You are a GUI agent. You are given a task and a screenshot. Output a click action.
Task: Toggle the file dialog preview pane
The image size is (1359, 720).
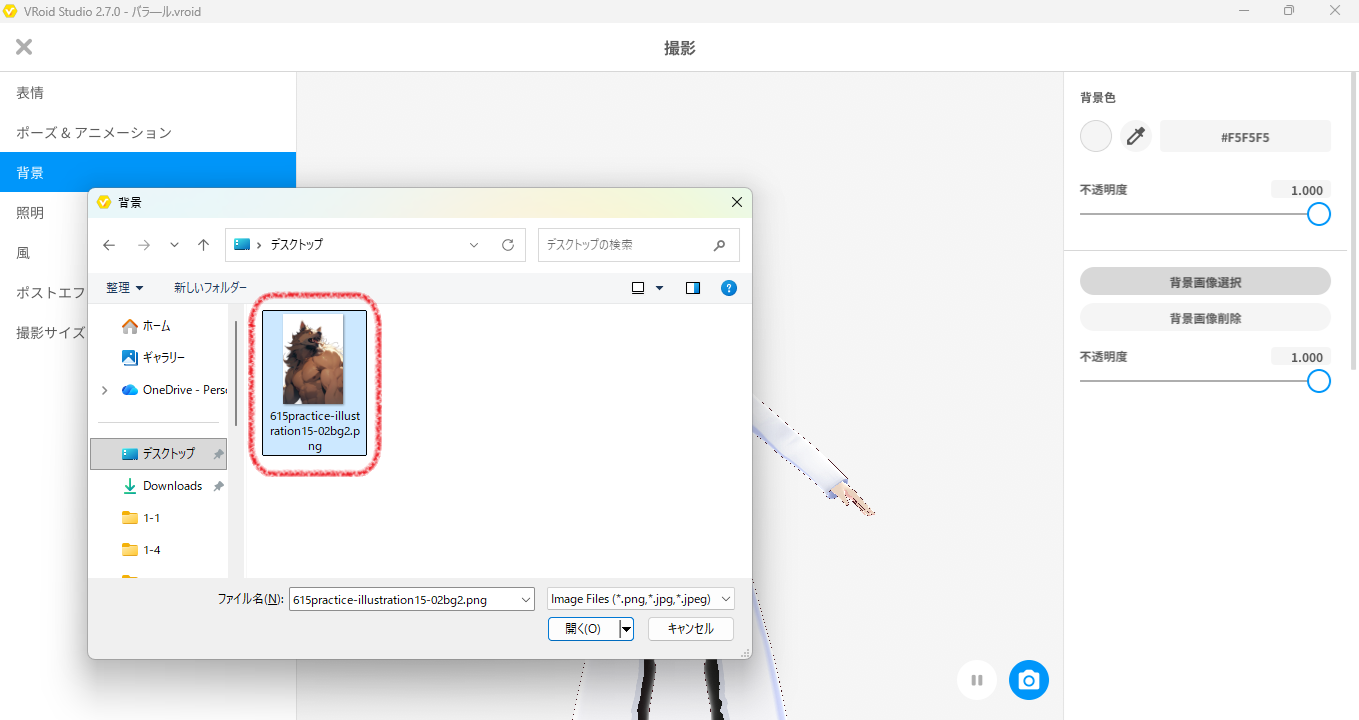693,288
